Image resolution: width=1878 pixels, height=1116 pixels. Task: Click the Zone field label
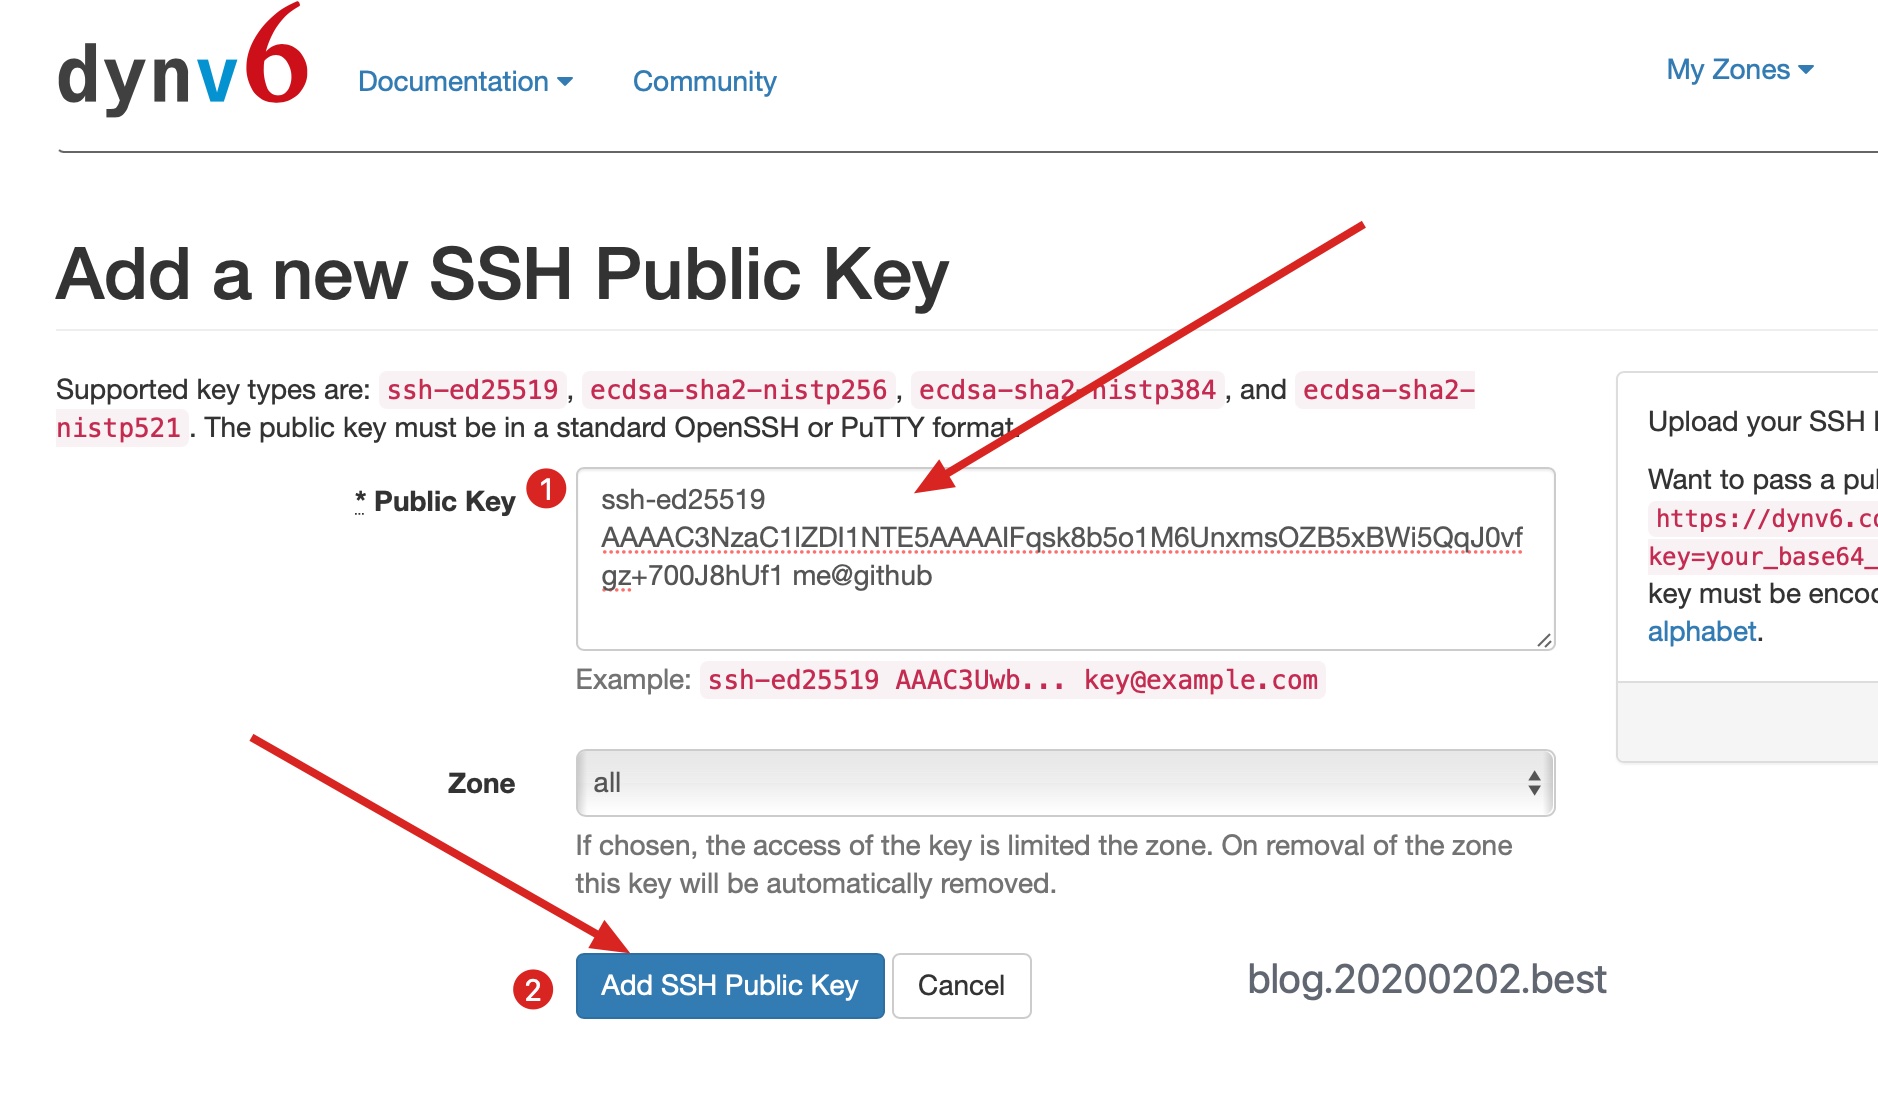coord(481,784)
